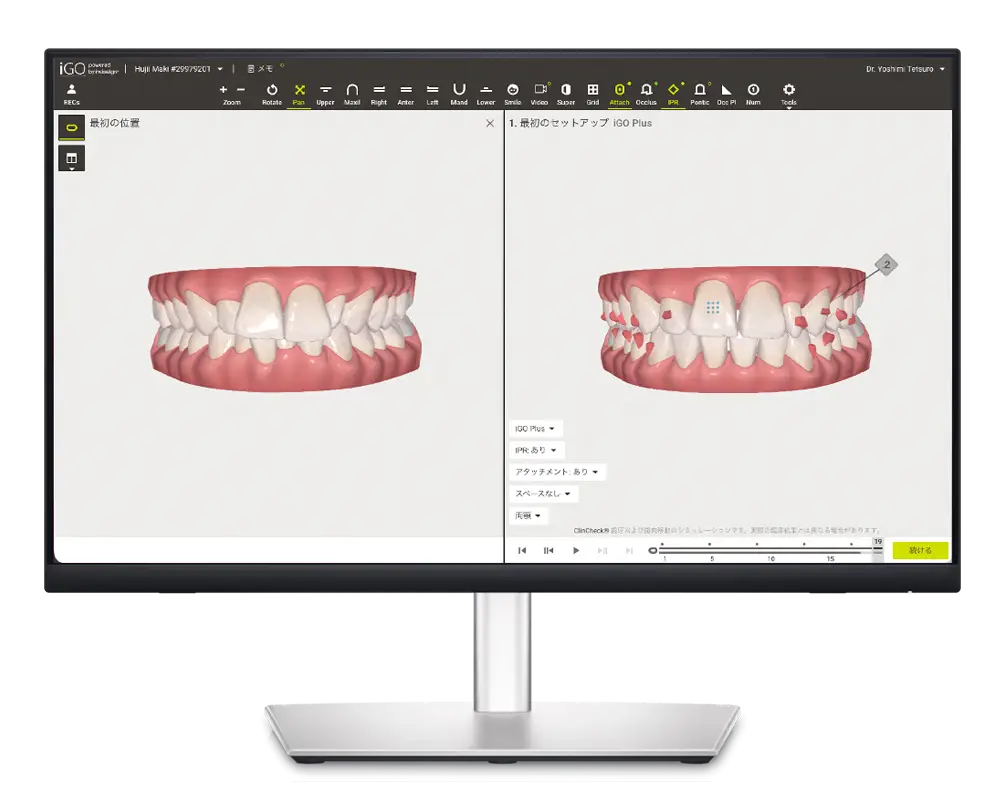Open Dr. Yoshimi Tetsuro account menu
Viewport: 1005px width, 804px height.
905,69
